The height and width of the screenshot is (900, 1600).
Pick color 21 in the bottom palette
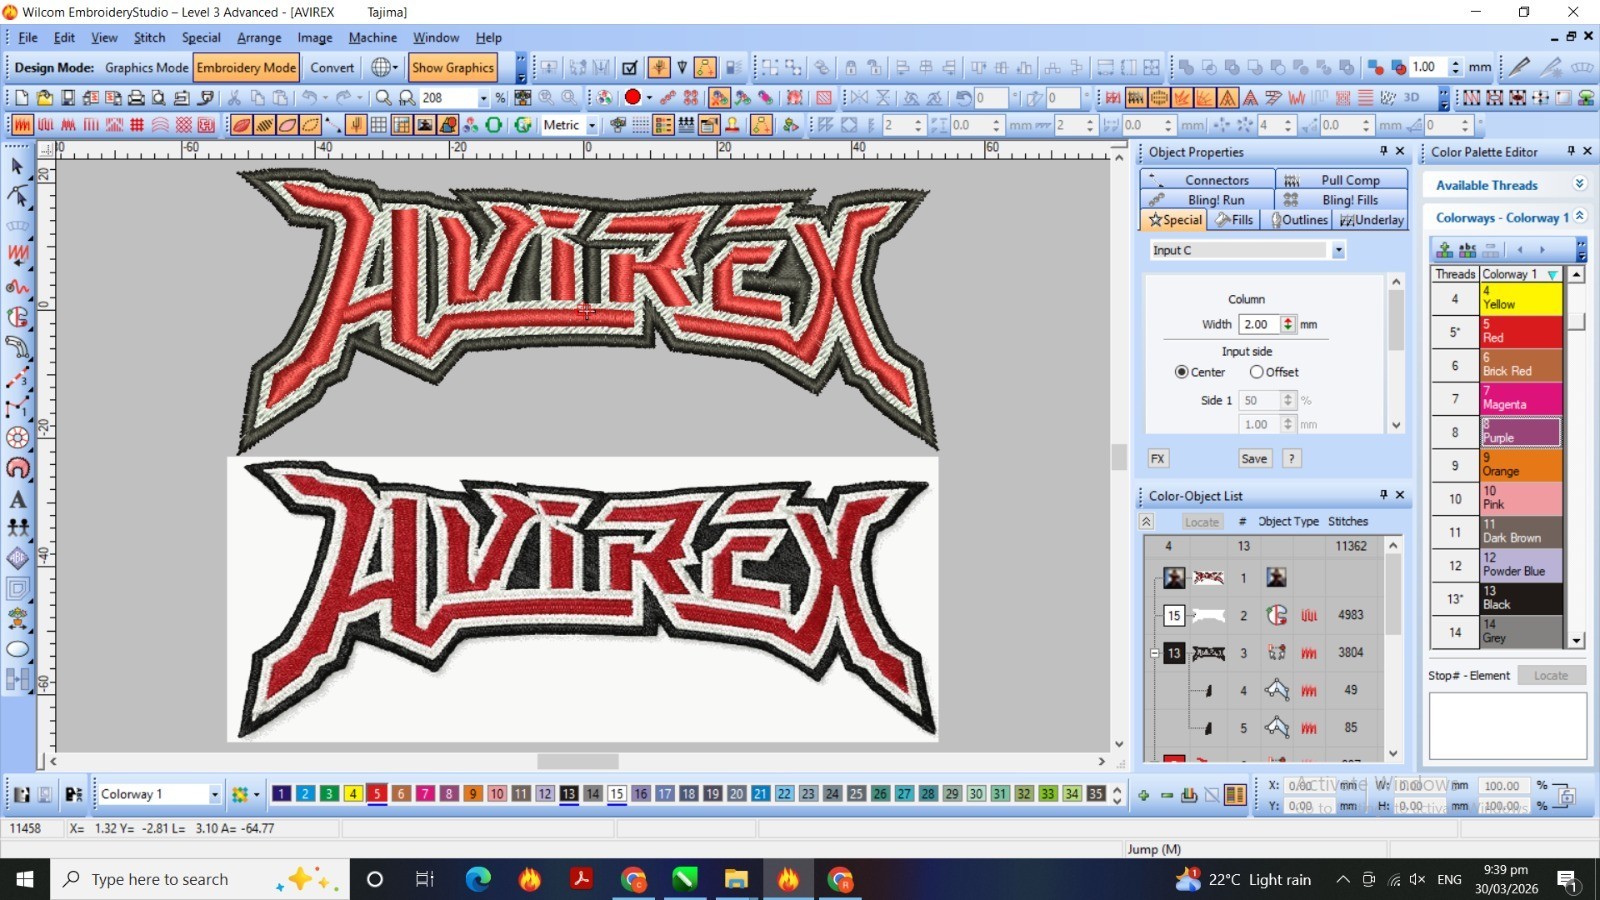(x=760, y=794)
